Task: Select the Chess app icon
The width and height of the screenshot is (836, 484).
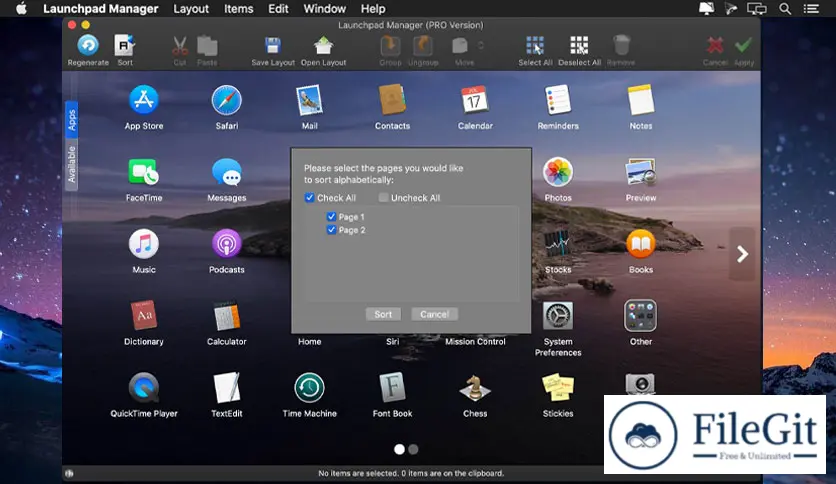Action: click(475, 388)
